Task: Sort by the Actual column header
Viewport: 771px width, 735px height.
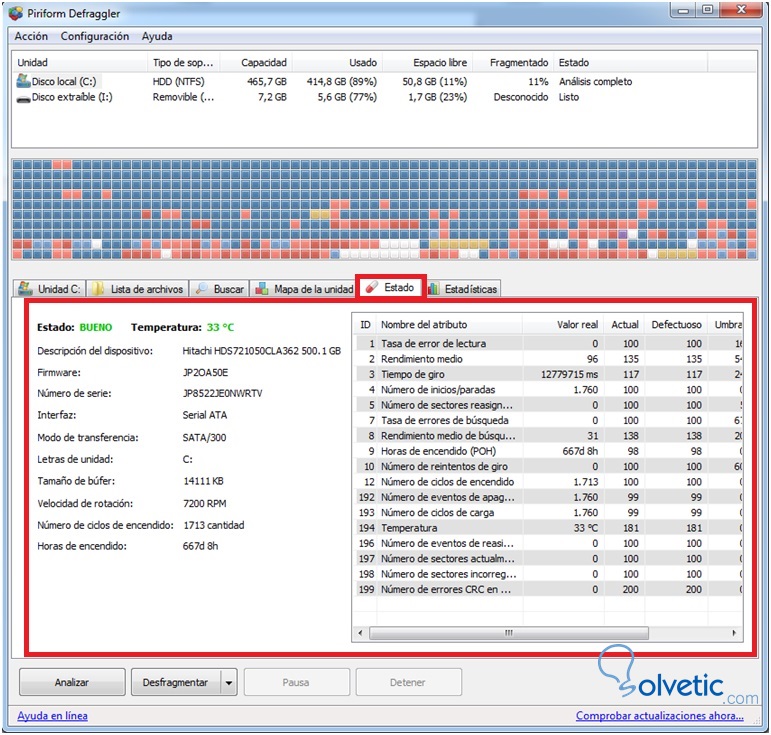Action: tap(624, 324)
